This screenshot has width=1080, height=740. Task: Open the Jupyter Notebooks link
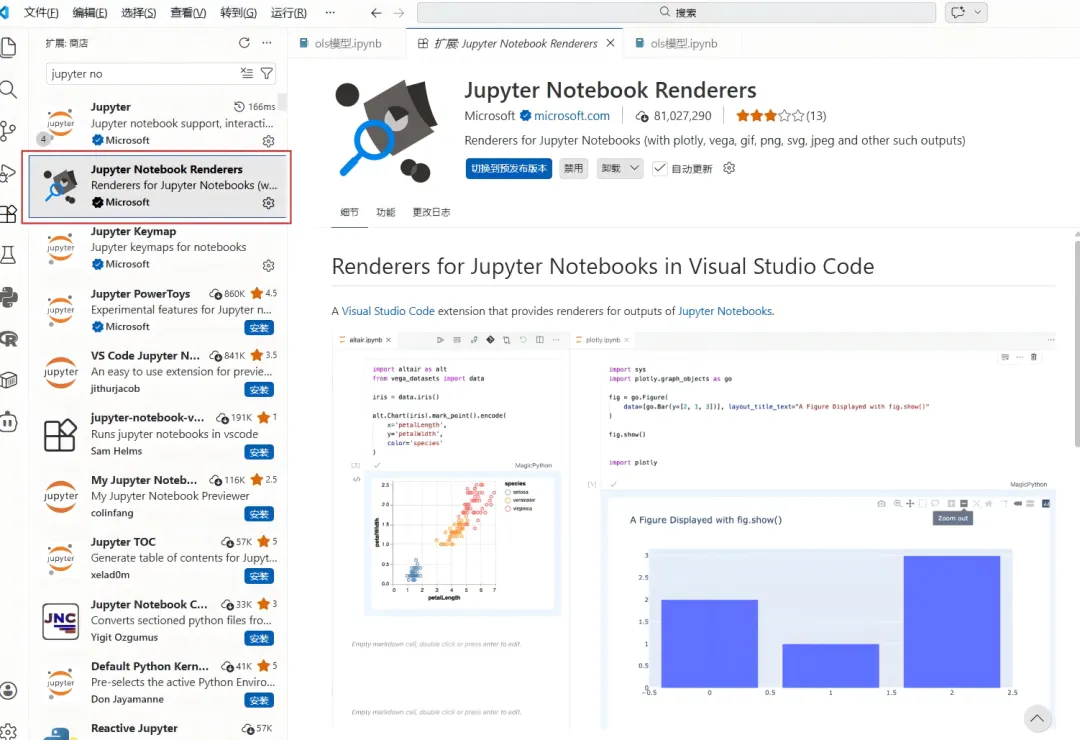(x=725, y=311)
